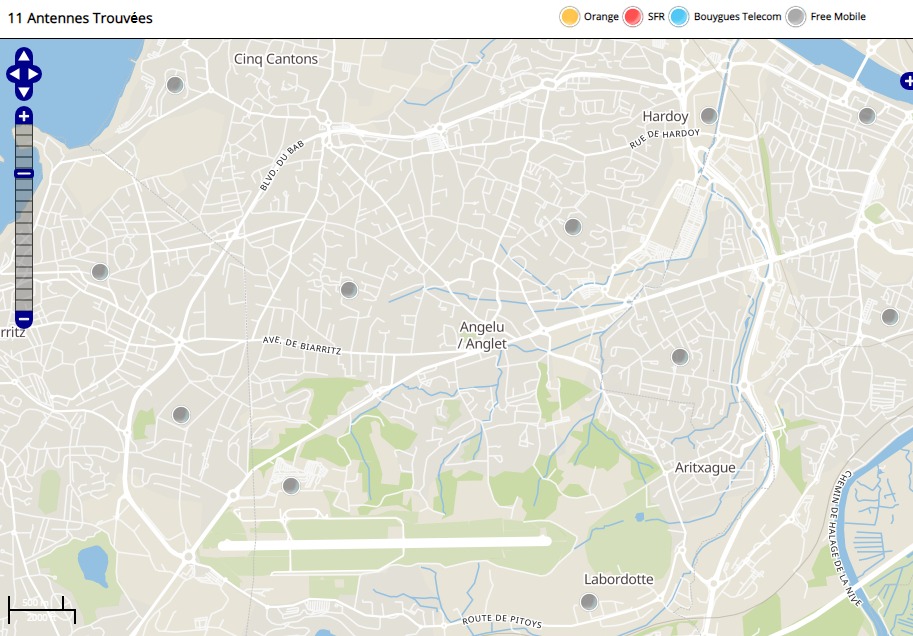Viewport: 913px width, 636px height.
Task: Toggle the Bouygues Telecom operator filter
Action: (679, 17)
